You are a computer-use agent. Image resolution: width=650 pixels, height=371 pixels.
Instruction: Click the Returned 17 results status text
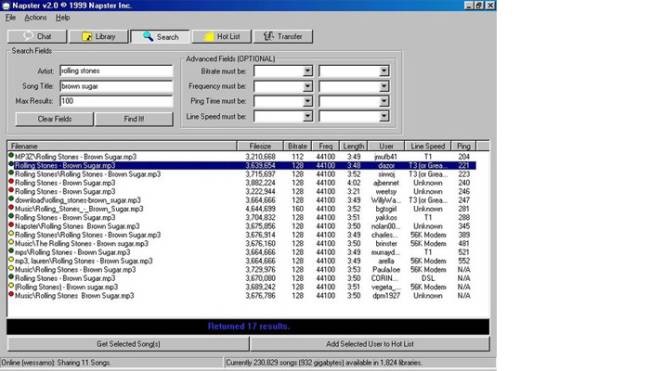click(x=248, y=327)
